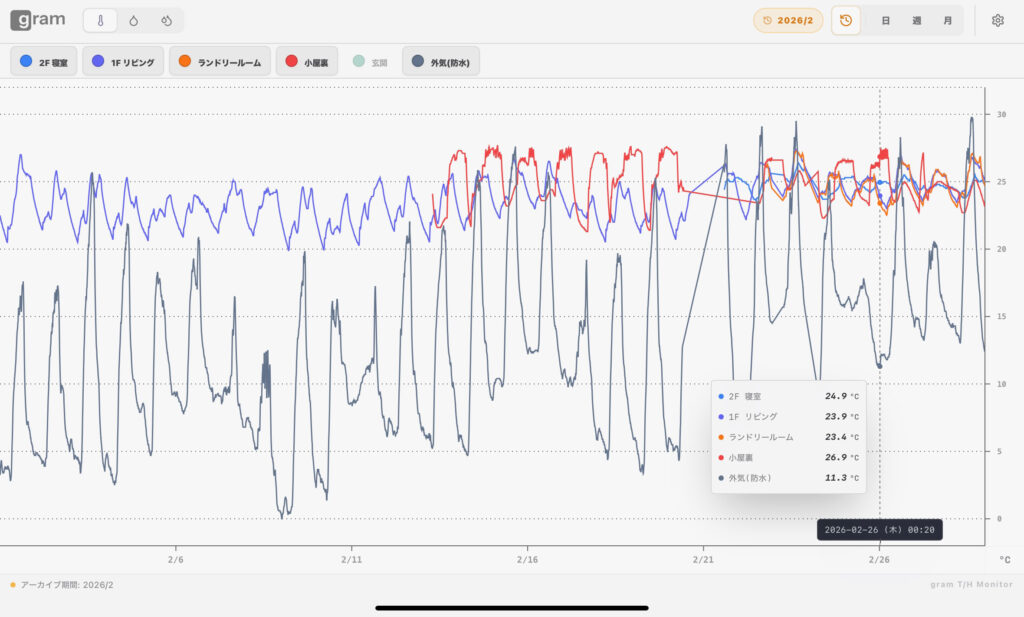Open the 2026/2 archive period selector
The width and height of the screenshot is (1024, 617).
pyautogui.click(x=788, y=20)
